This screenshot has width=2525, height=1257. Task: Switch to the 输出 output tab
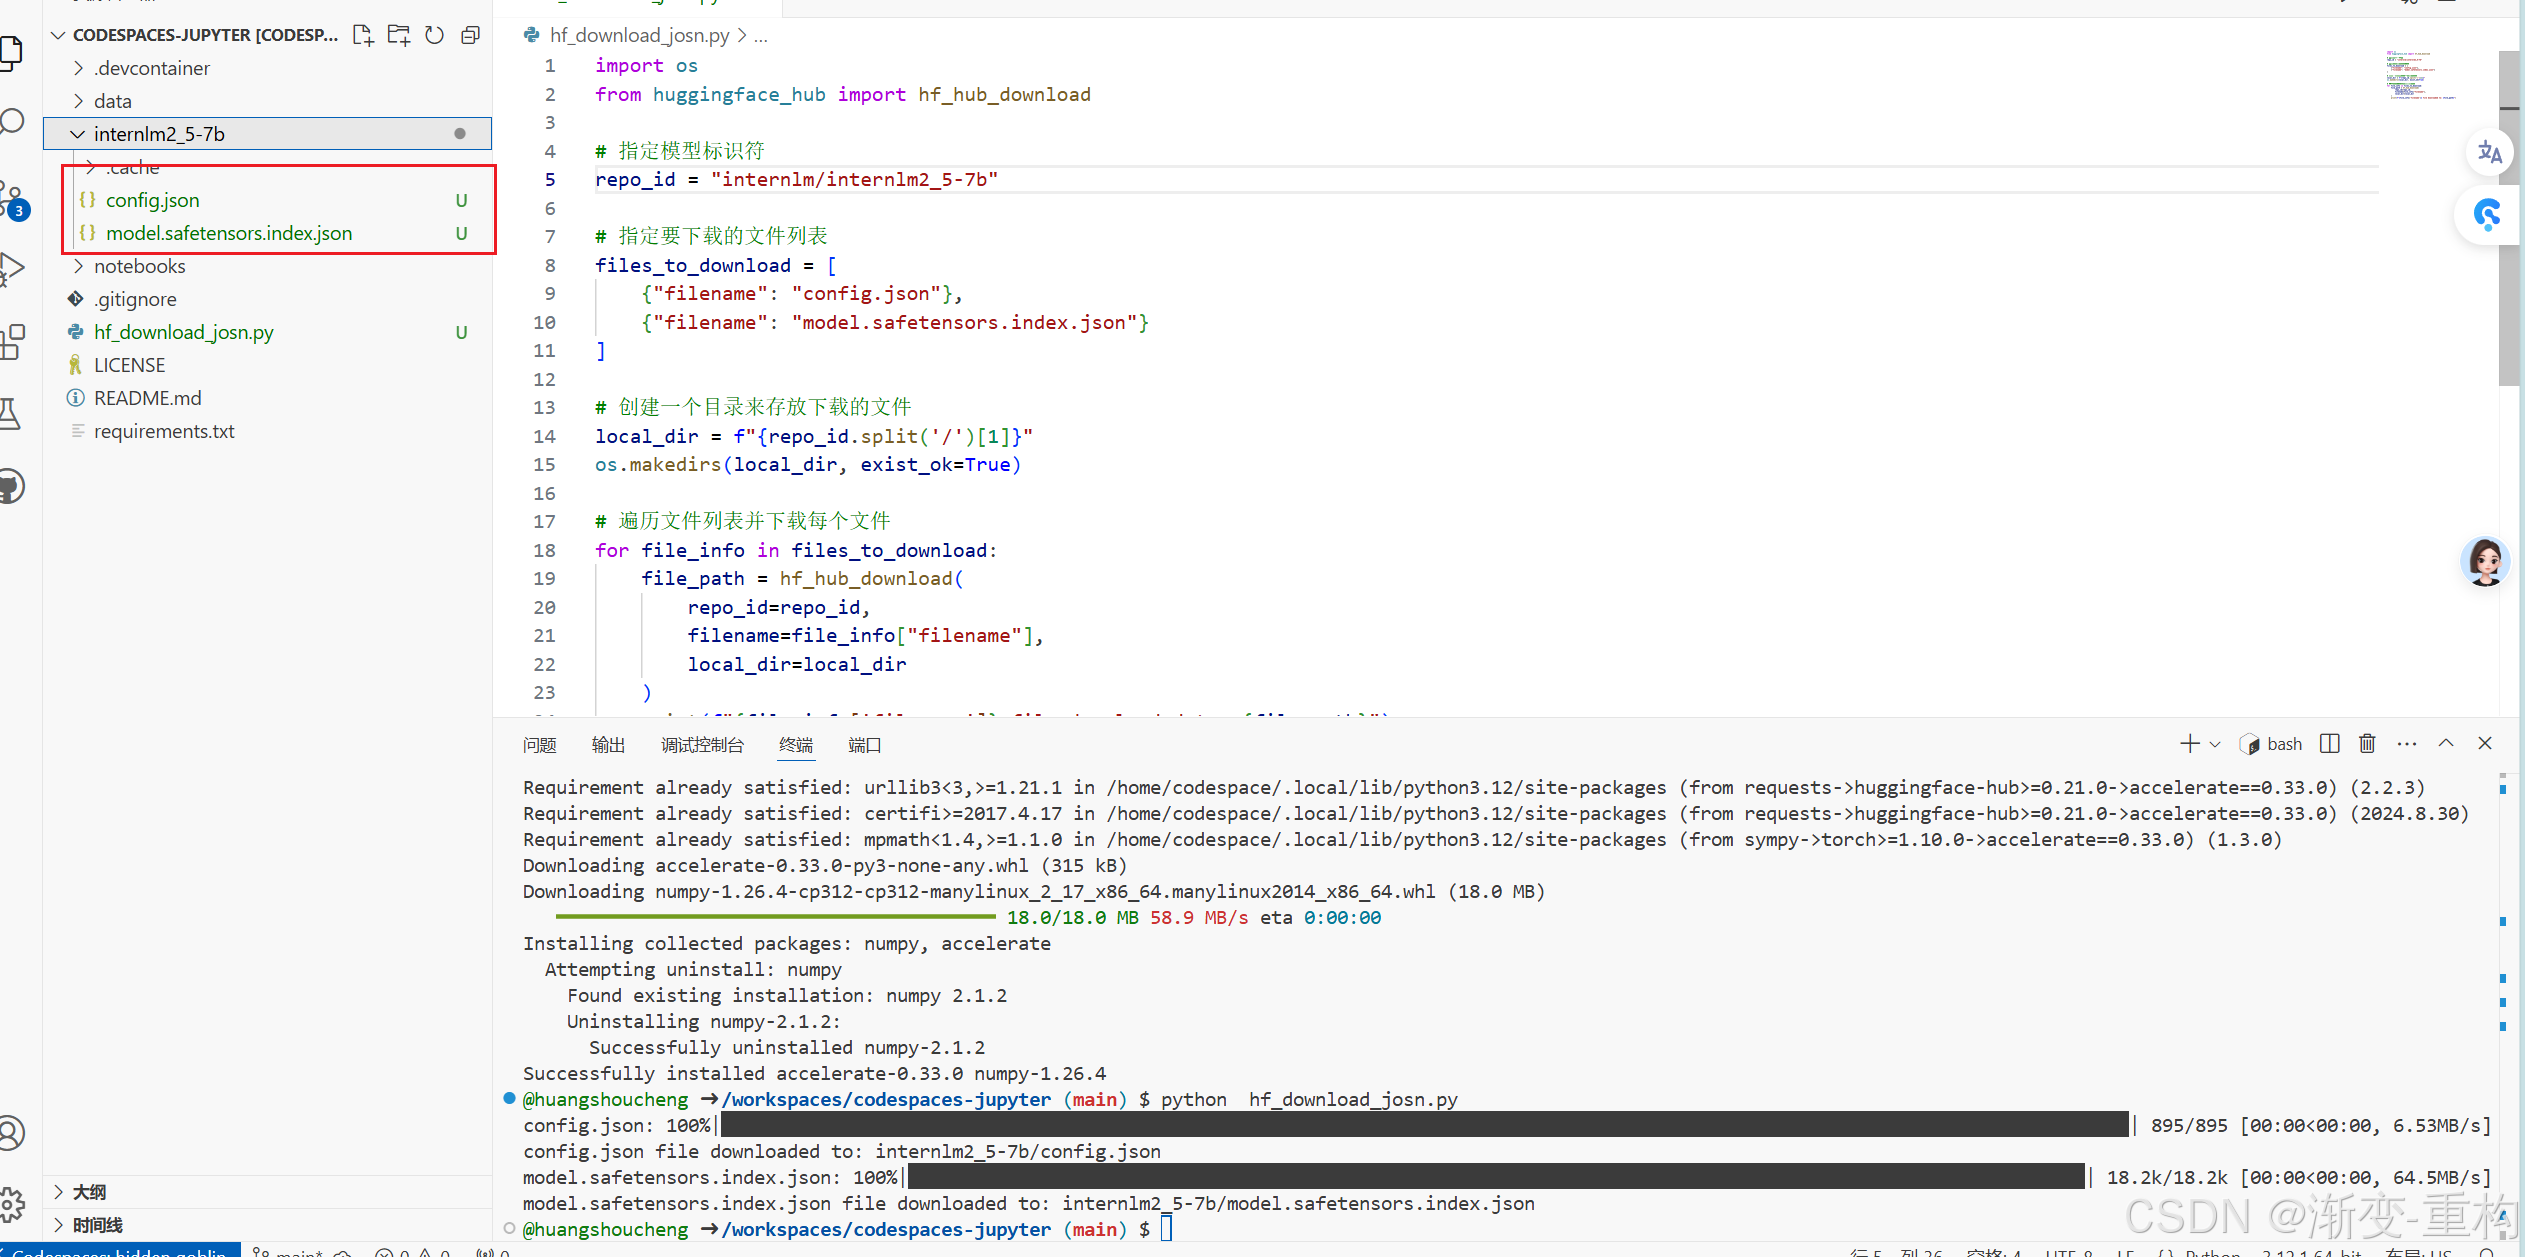tap(608, 745)
